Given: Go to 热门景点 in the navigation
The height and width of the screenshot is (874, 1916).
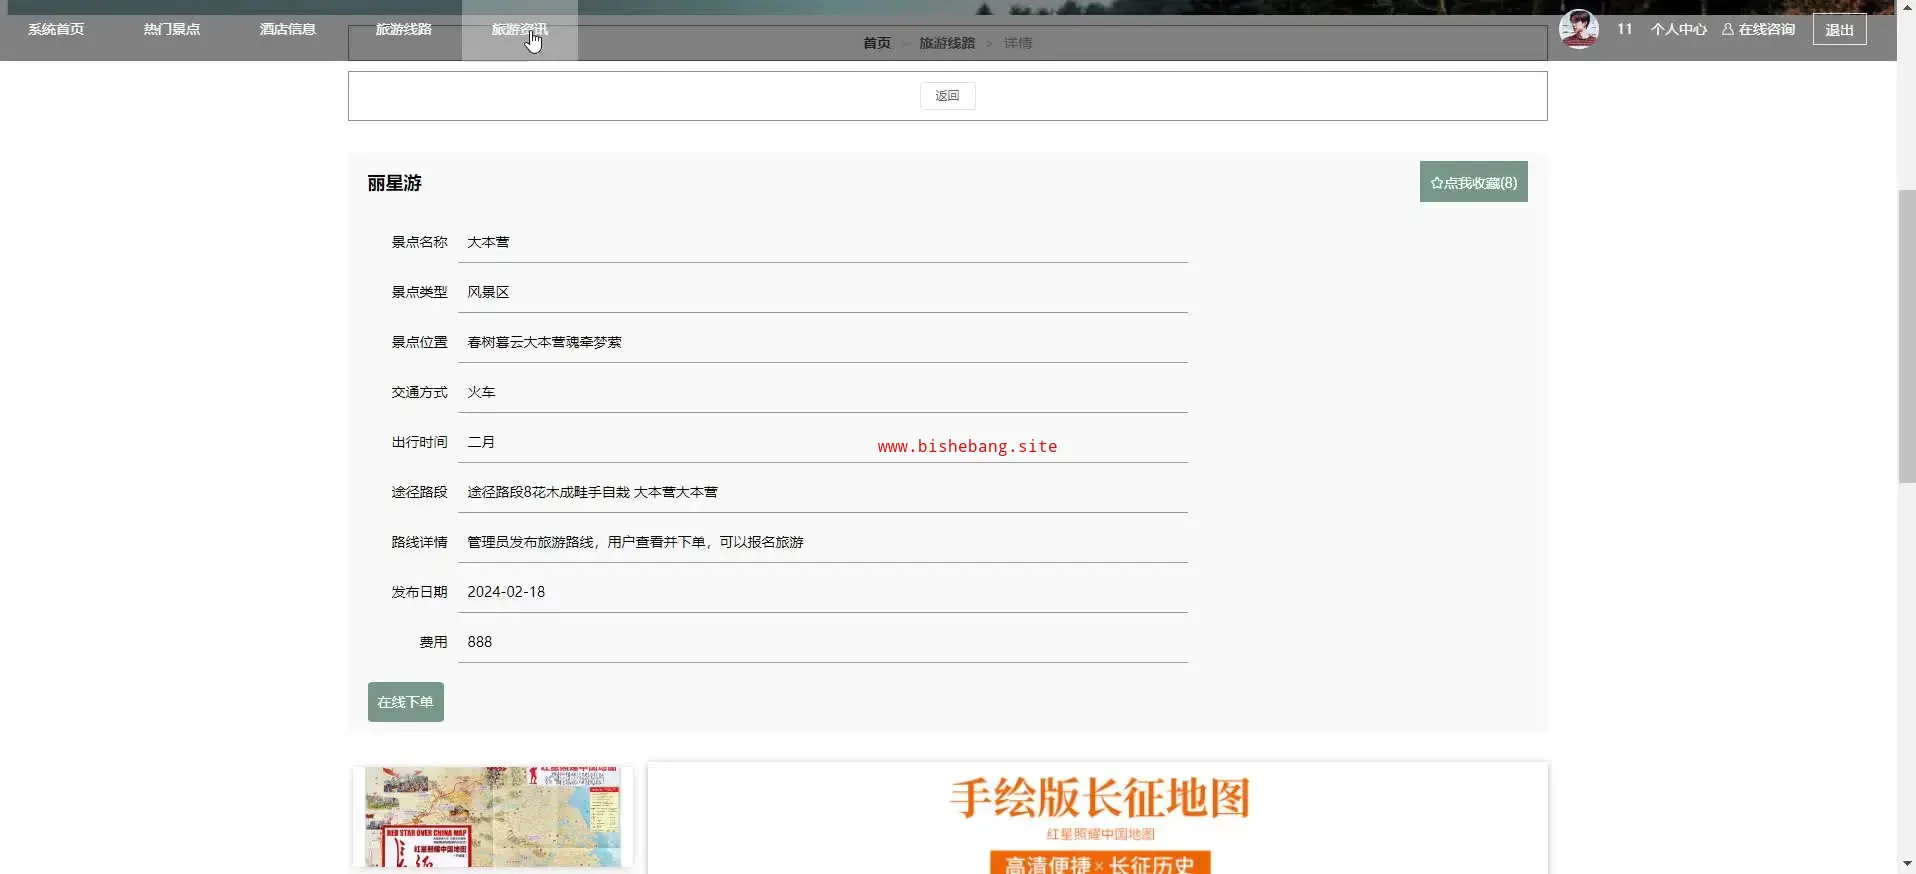Looking at the screenshot, I should coord(172,30).
